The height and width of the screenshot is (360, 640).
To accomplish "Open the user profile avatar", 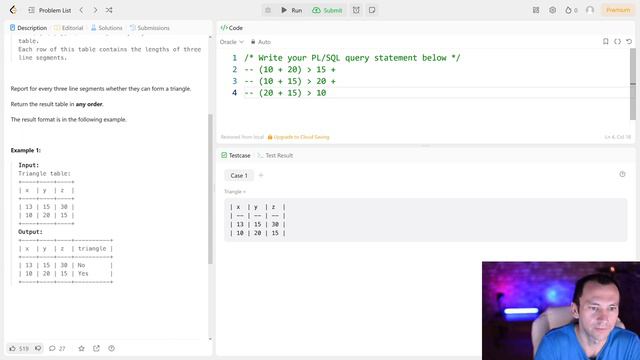I will pos(590,10).
